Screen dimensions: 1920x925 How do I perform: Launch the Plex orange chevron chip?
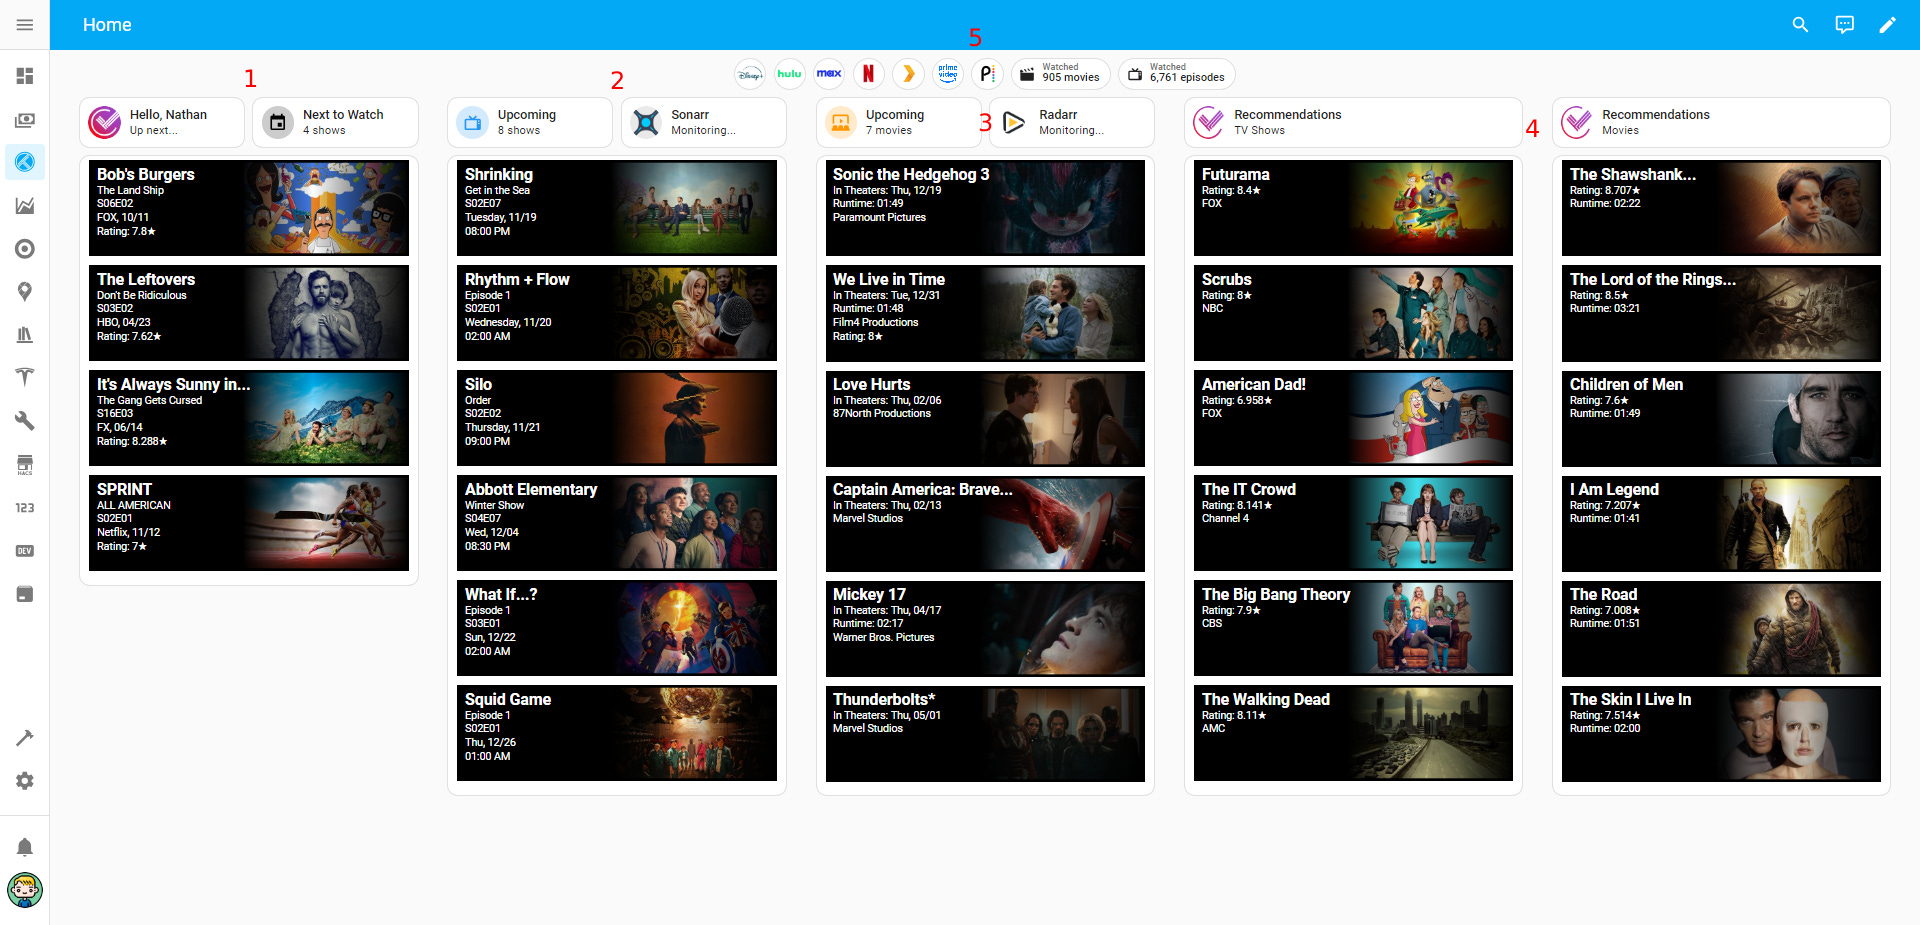tap(908, 74)
